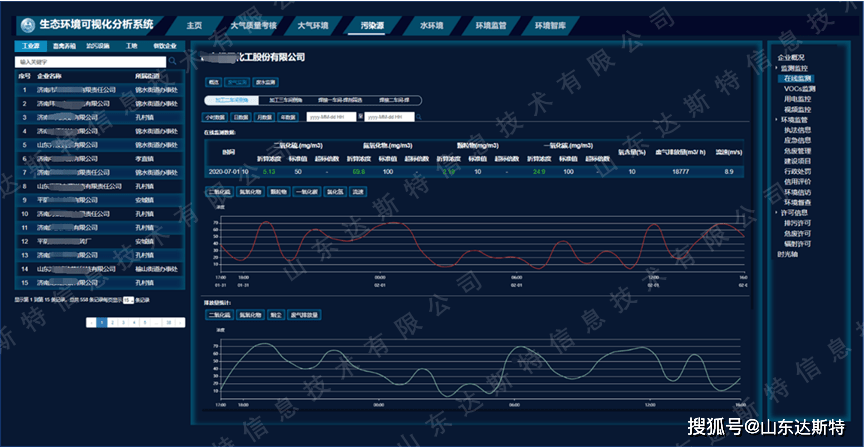Click the system logo icon in header
The height and width of the screenshot is (447, 865).
tap(28, 23)
